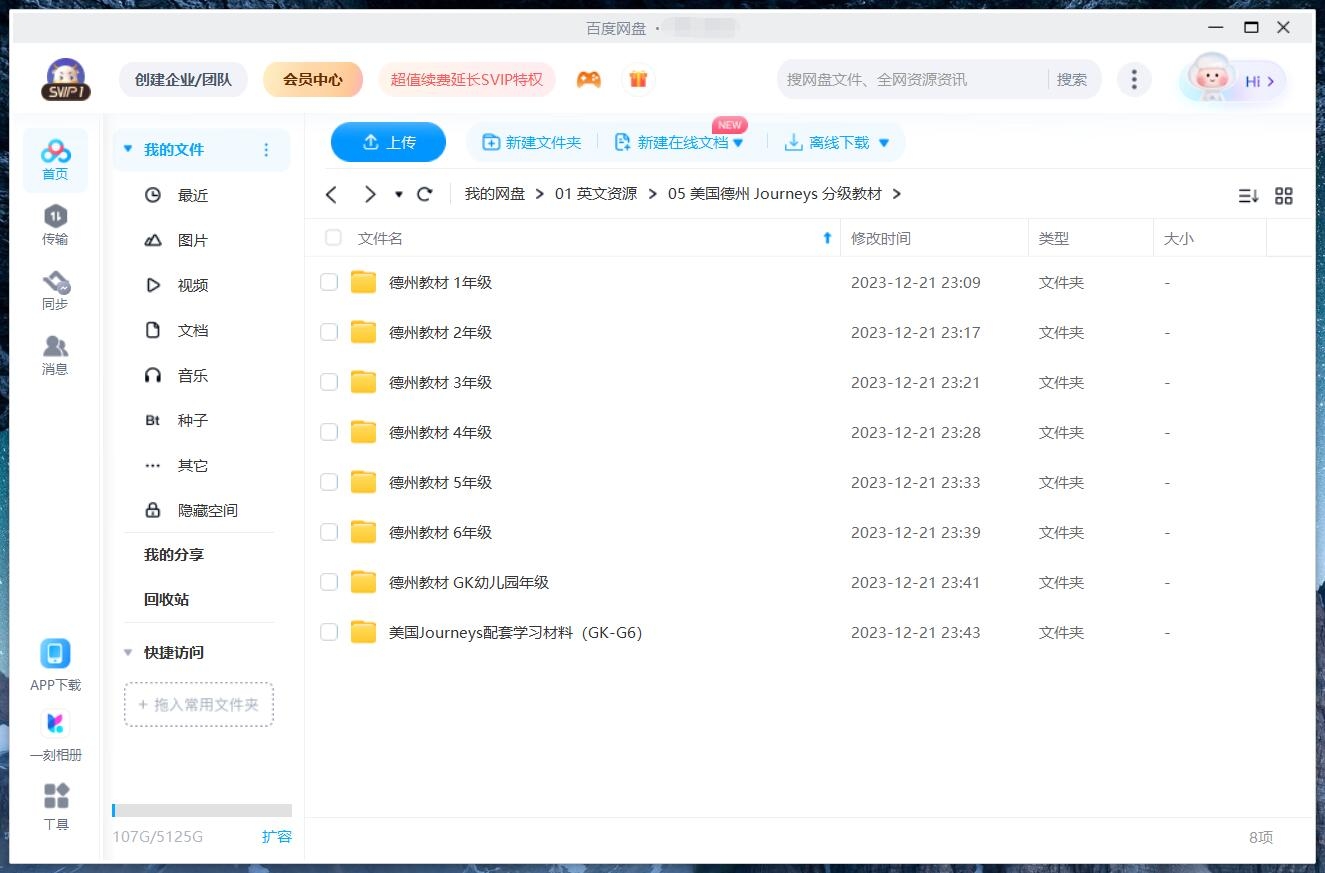This screenshot has width=1325, height=873.
Task: Click the storage usage progress bar
Action: pos(200,810)
